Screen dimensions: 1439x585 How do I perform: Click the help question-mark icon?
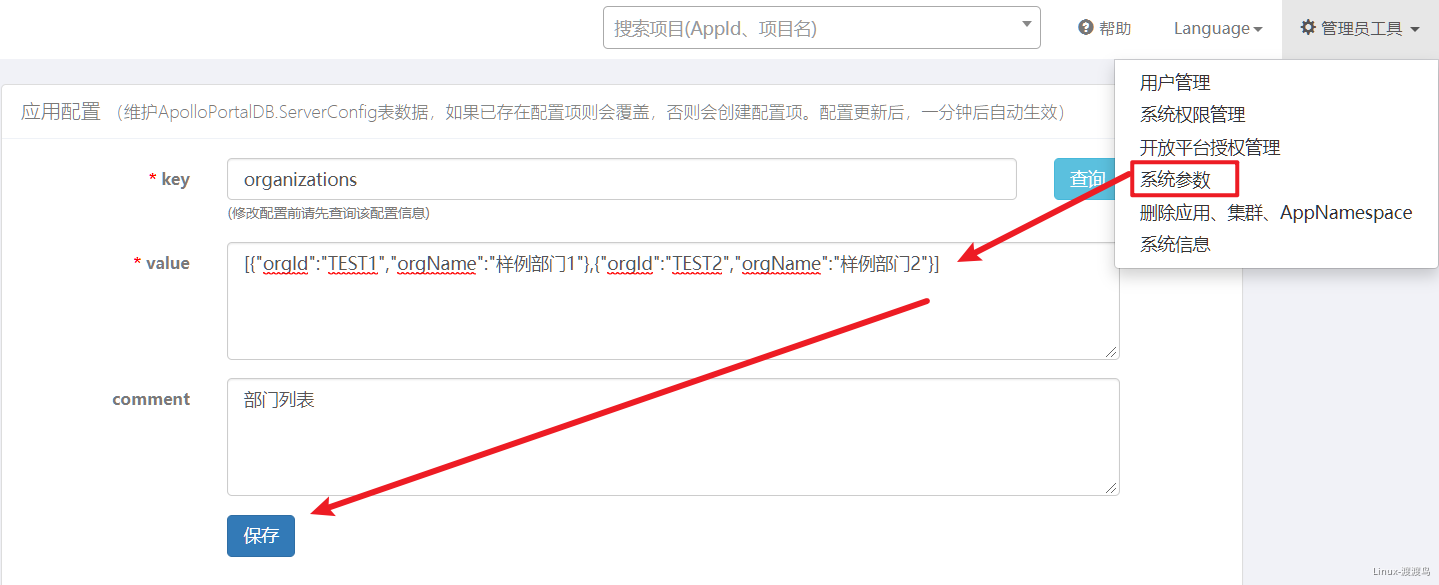coord(1086,28)
